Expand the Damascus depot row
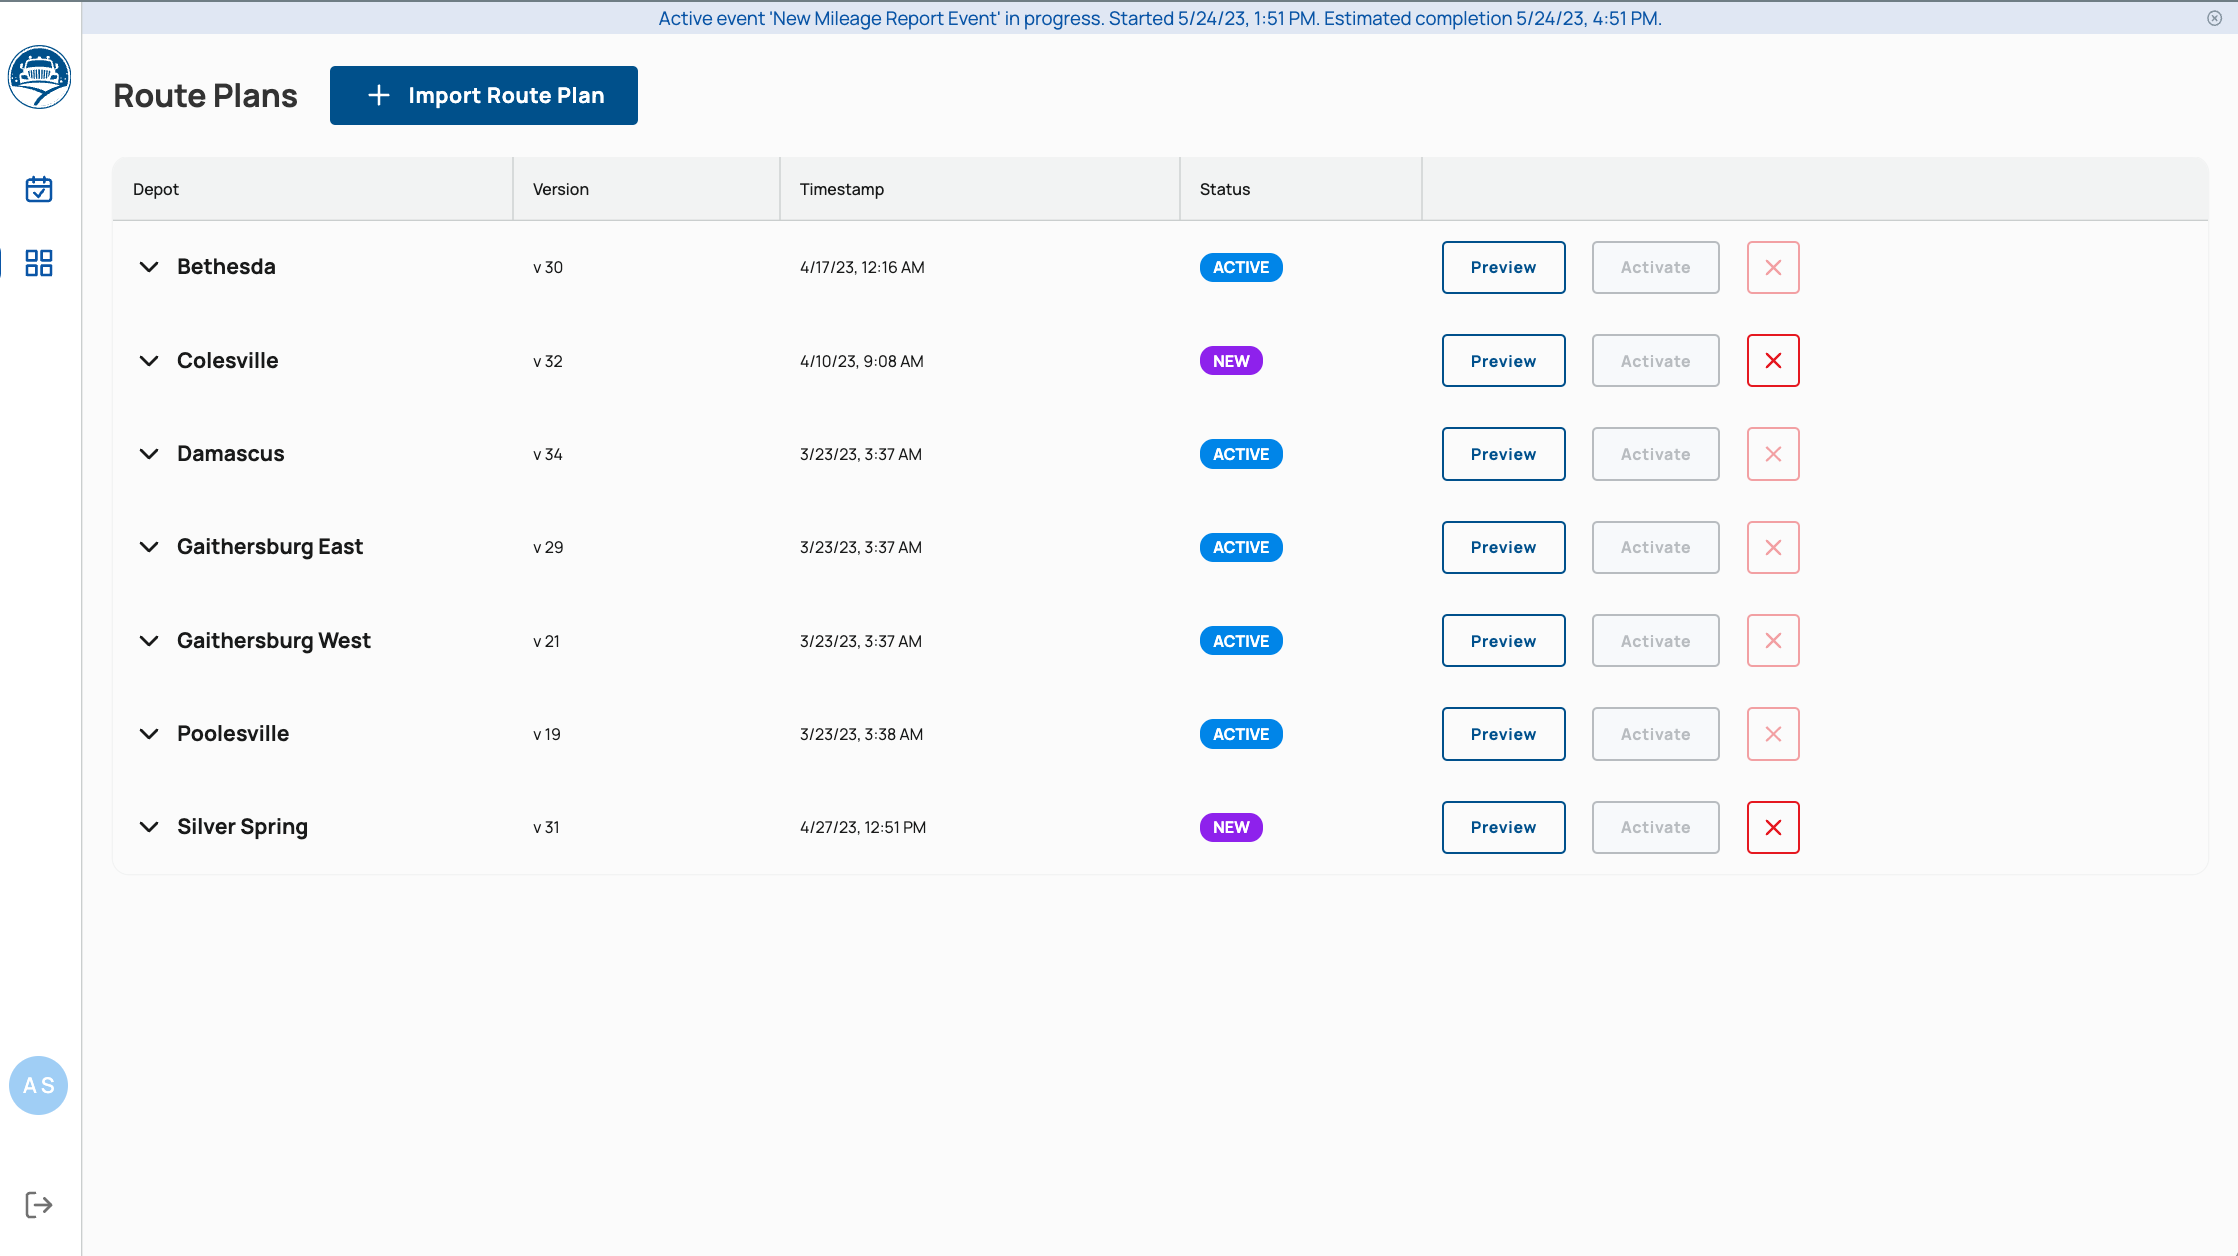 149,454
